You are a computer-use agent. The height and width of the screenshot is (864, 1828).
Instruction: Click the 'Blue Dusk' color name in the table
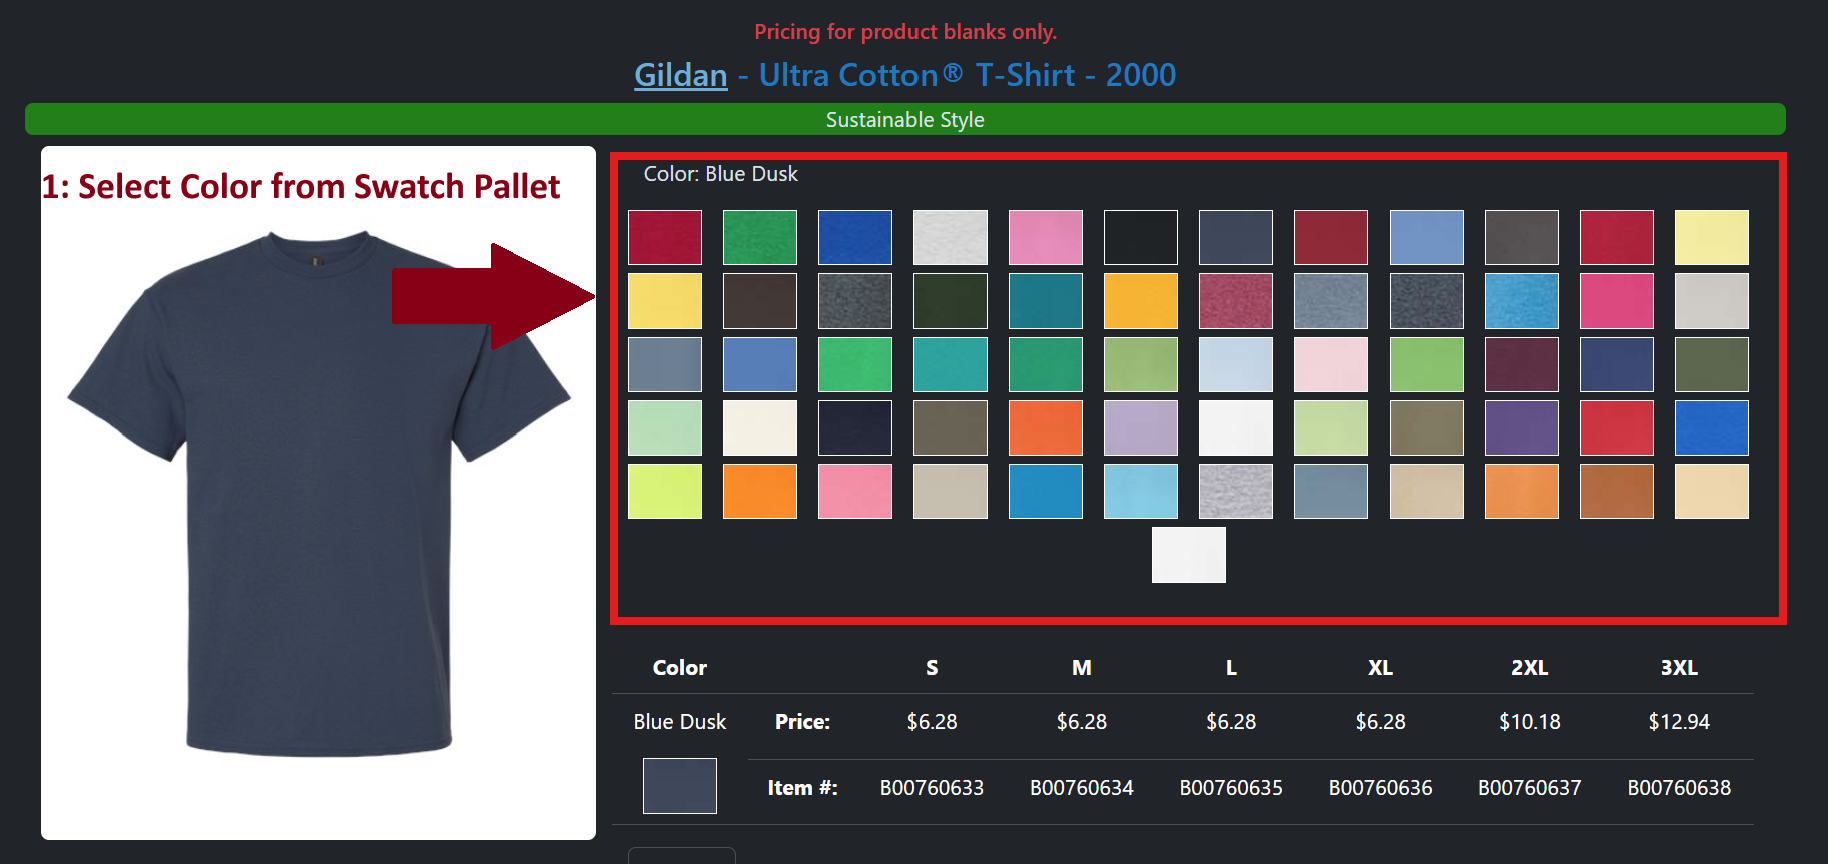click(680, 722)
